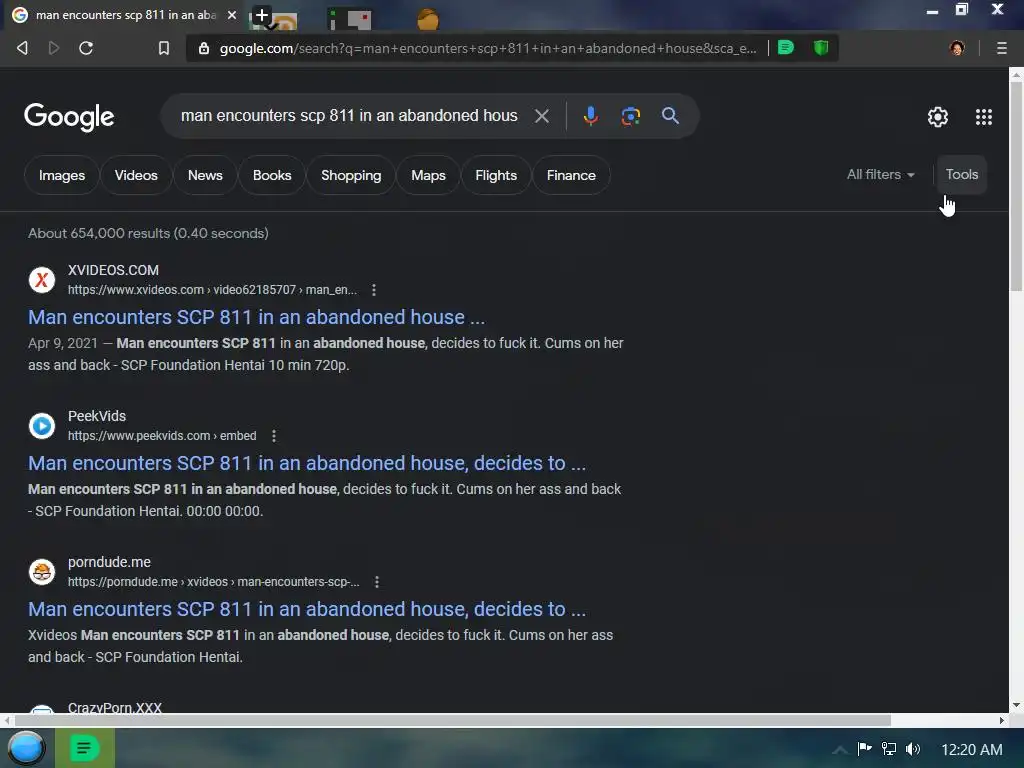Click the porndude.me favicon

click(x=42, y=572)
